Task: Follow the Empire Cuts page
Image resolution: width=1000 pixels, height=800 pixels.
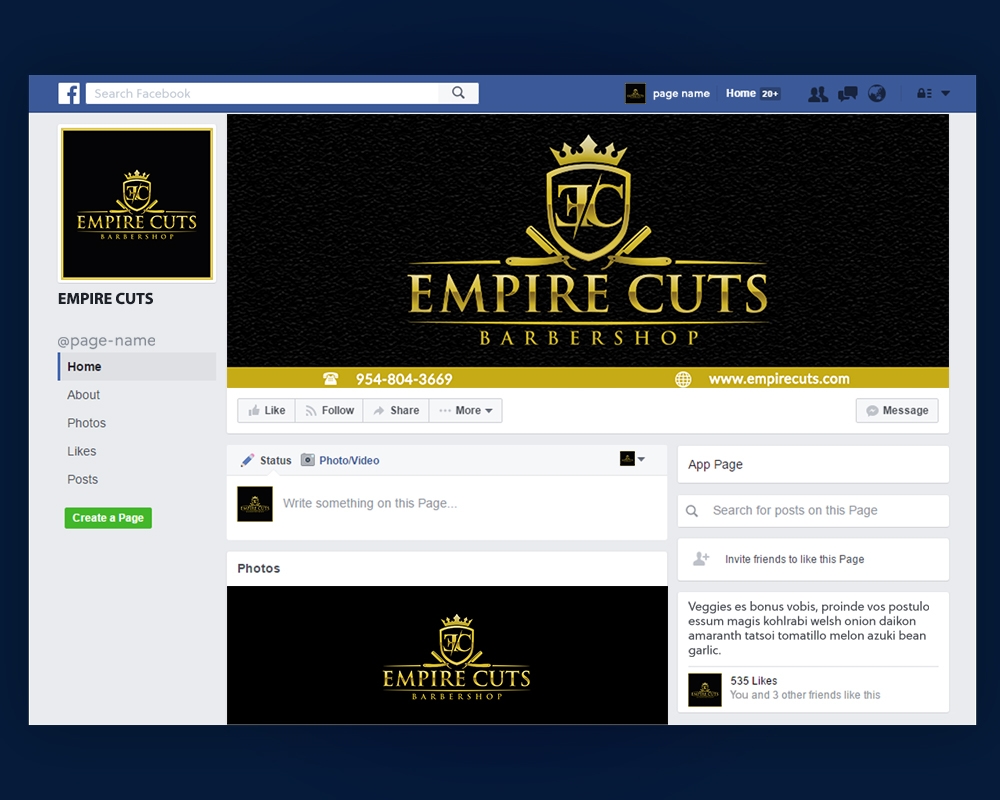Action: pos(329,411)
